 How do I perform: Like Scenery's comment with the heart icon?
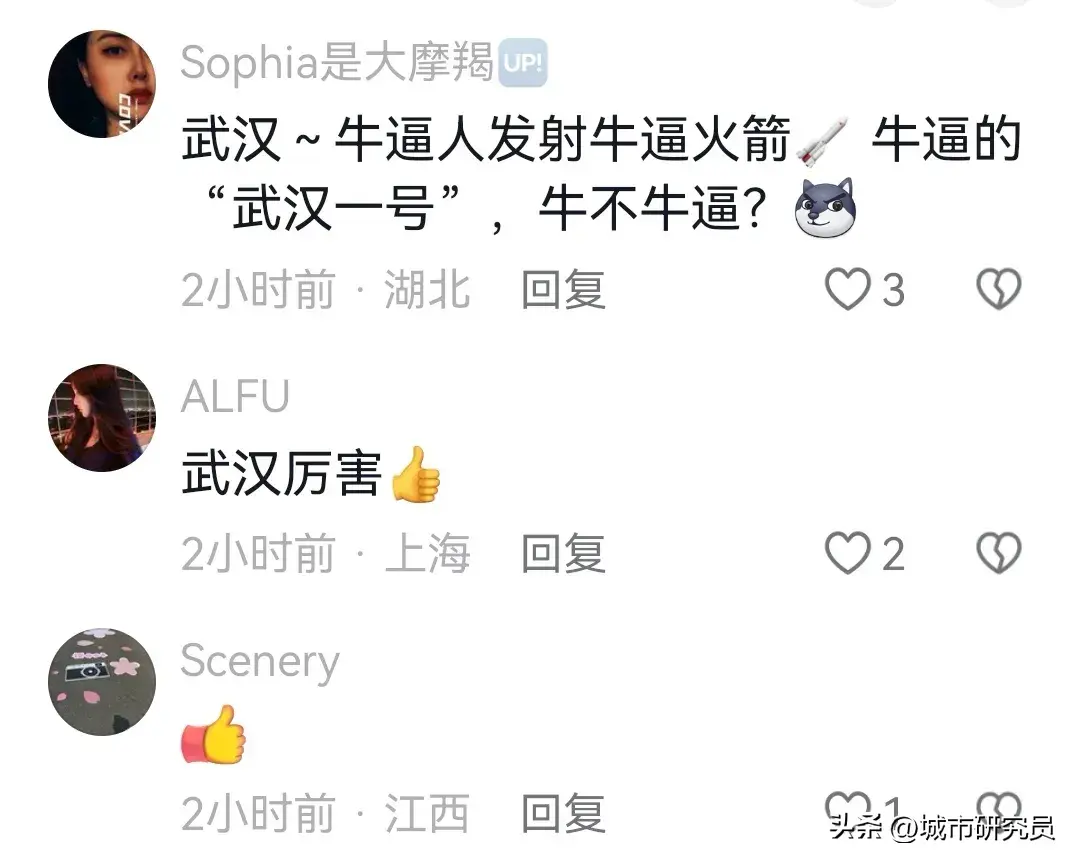[x=847, y=806]
